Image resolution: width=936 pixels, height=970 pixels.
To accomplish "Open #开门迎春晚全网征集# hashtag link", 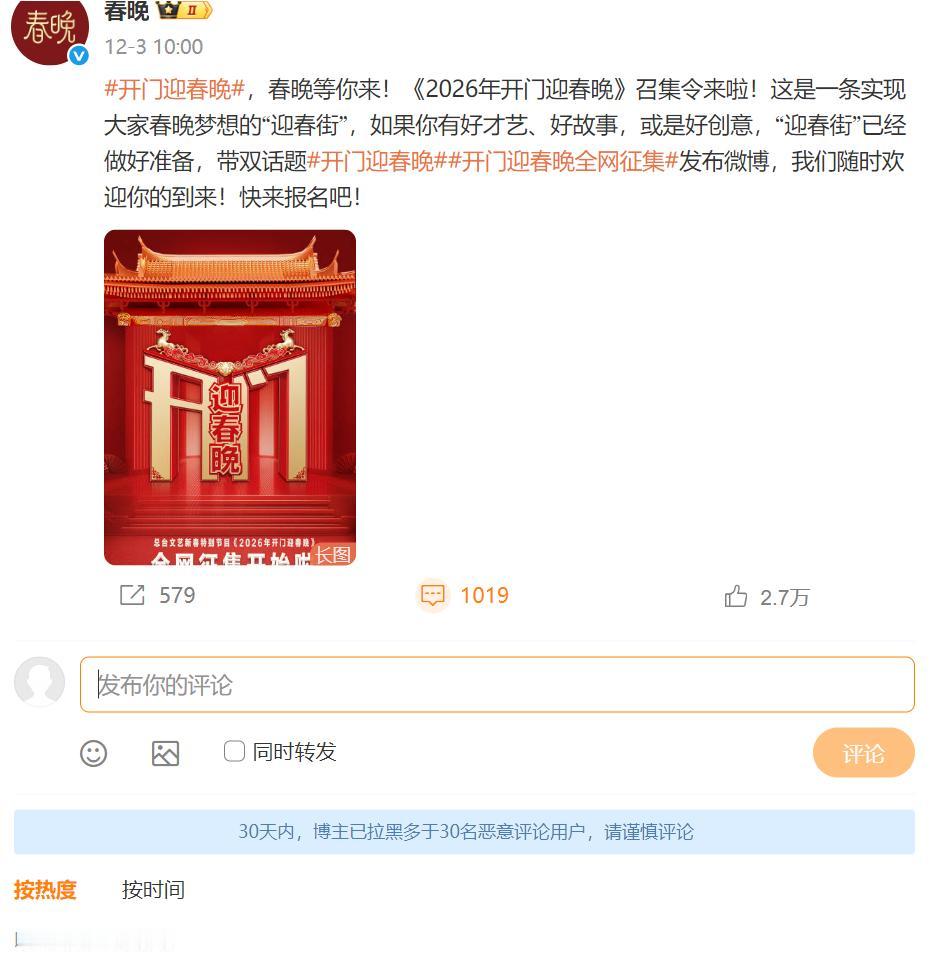I will [x=563, y=161].
